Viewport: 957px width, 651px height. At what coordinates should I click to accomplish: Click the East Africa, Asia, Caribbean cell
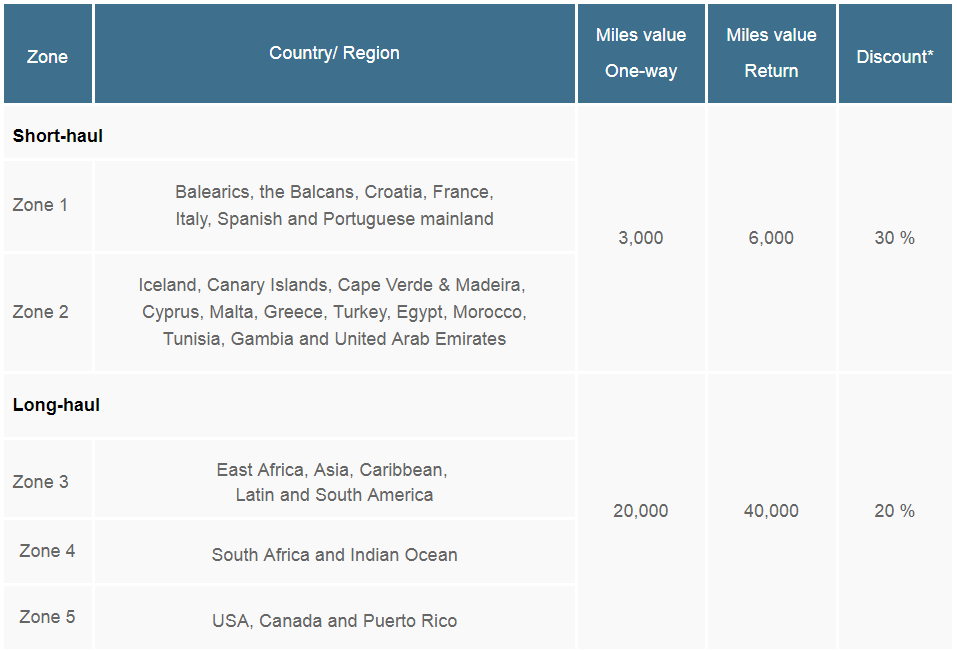point(334,481)
